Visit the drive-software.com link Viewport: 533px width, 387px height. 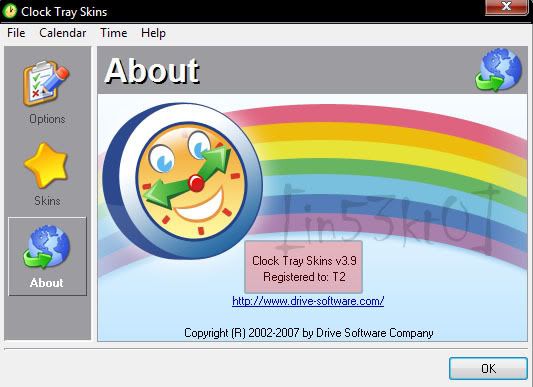pos(308,301)
